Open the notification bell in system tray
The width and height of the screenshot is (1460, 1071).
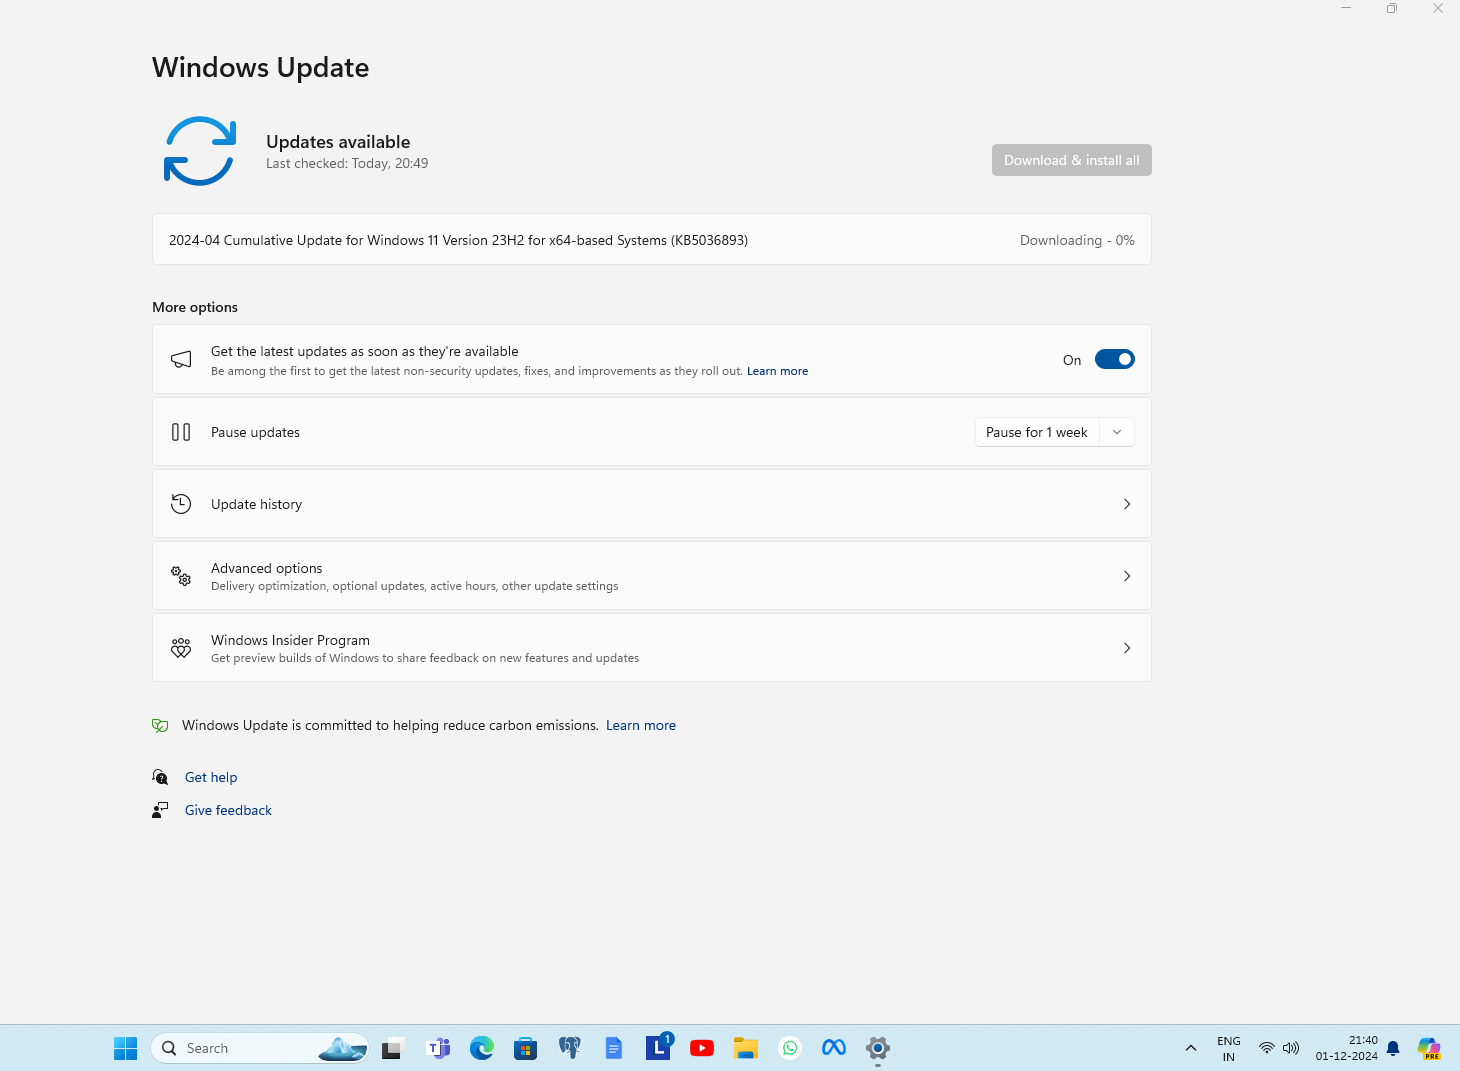[x=1393, y=1048]
